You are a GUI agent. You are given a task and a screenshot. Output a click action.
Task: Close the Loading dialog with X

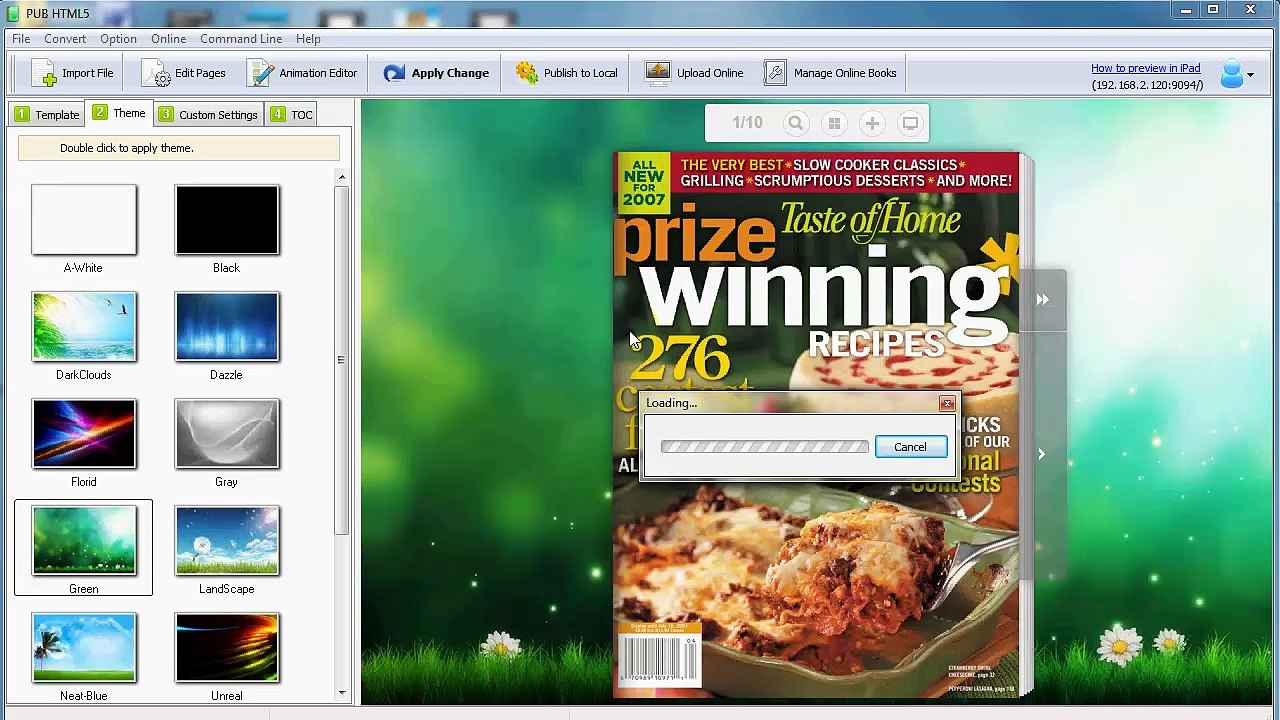pyautogui.click(x=947, y=404)
